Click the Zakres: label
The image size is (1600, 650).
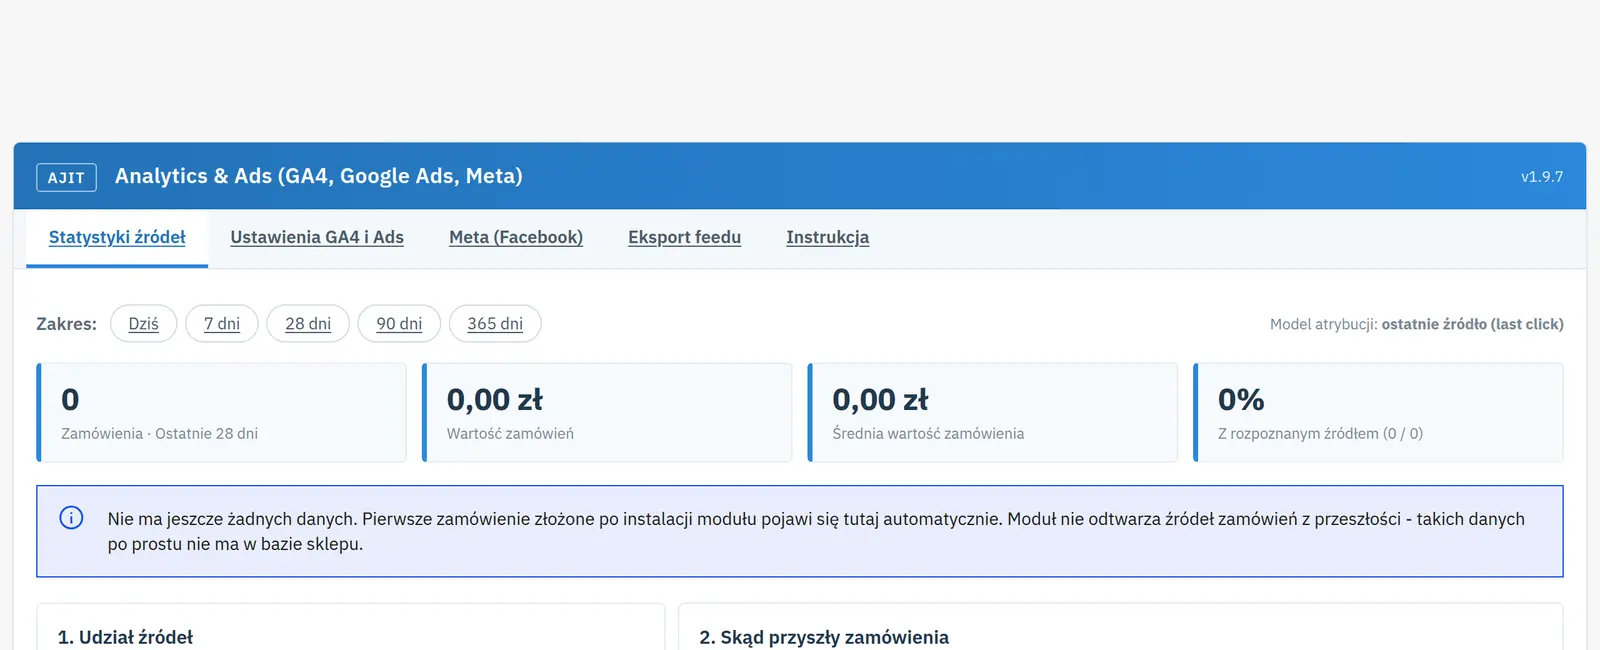tap(66, 324)
